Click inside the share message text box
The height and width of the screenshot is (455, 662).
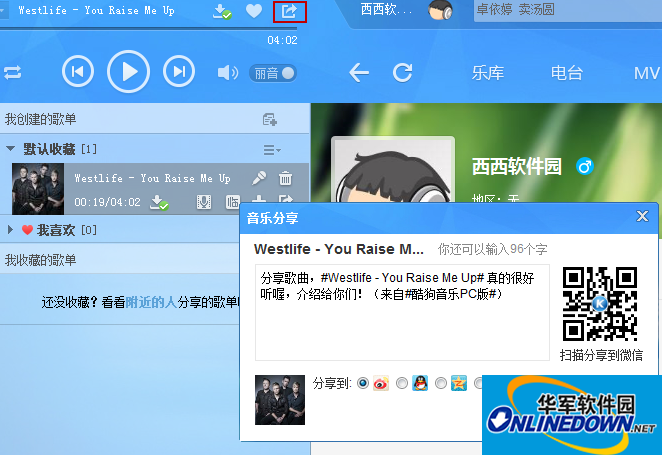click(x=402, y=312)
